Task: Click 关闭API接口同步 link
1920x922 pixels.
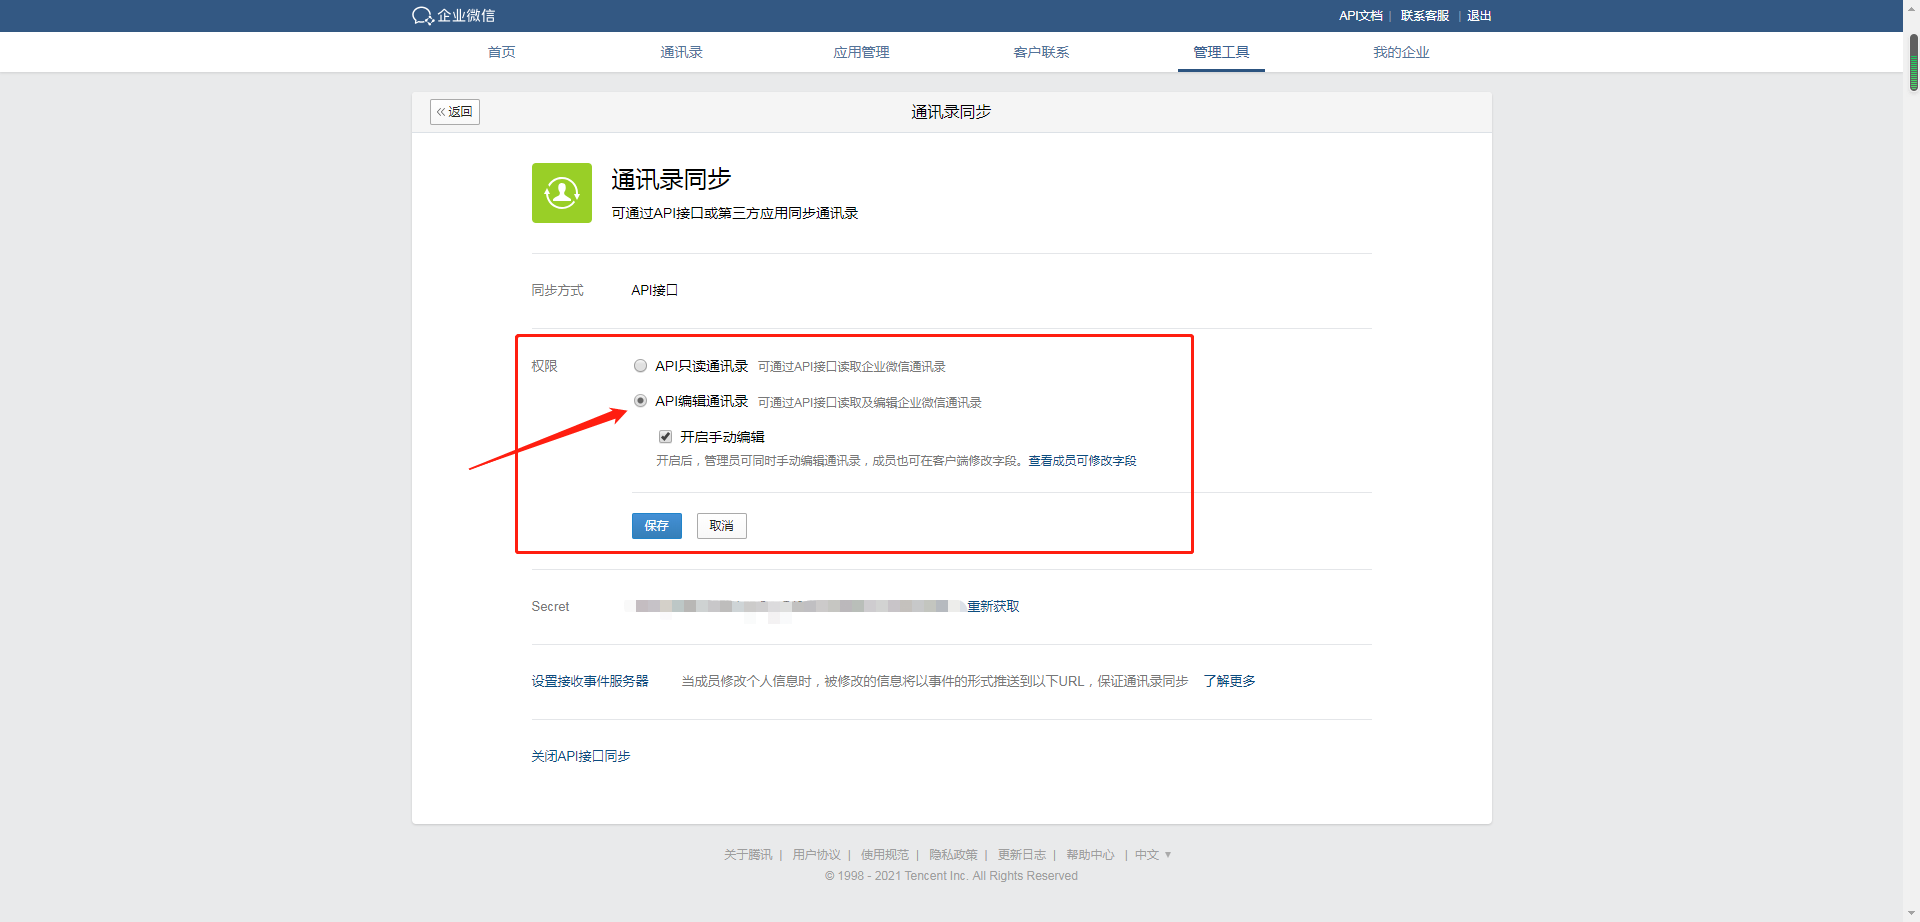Action: (x=580, y=755)
